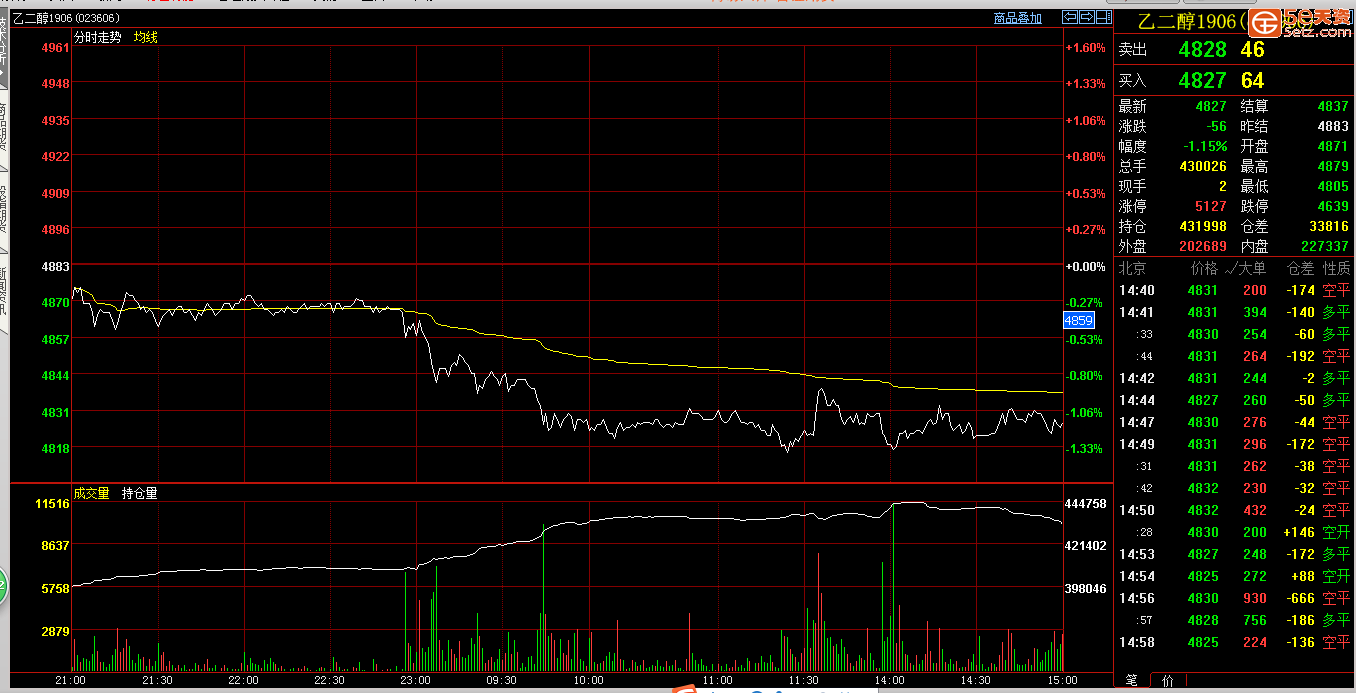Click the 涨停 value 5127
The image size is (1356, 693).
click(1211, 206)
